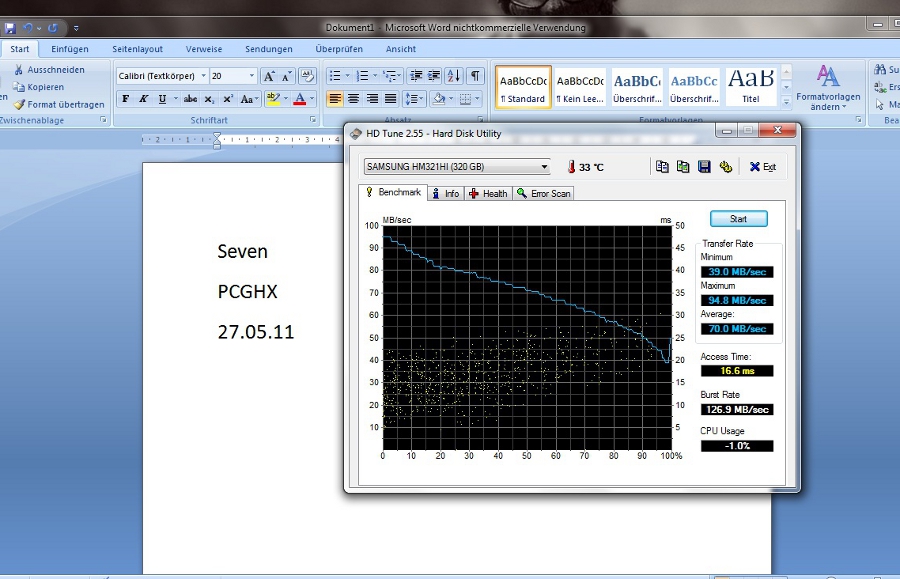900x579 pixels.
Task: Toggle italic (K) formatting
Action: click(x=143, y=99)
